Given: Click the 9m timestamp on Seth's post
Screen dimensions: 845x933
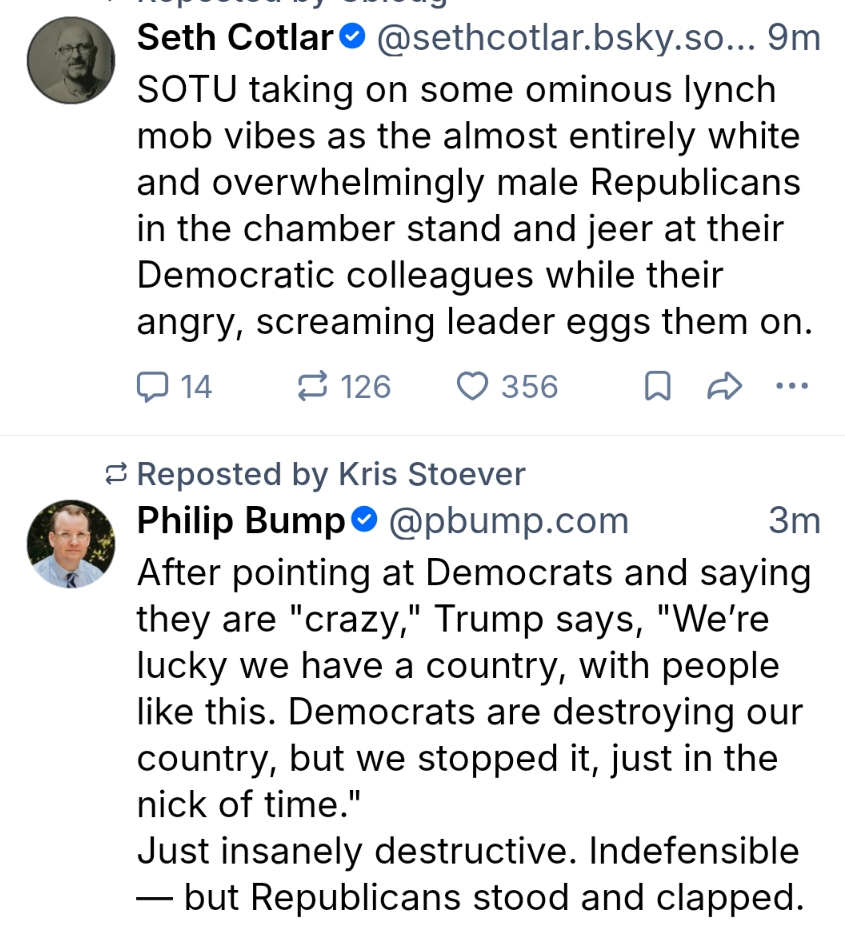Looking at the screenshot, I should (x=794, y=38).
